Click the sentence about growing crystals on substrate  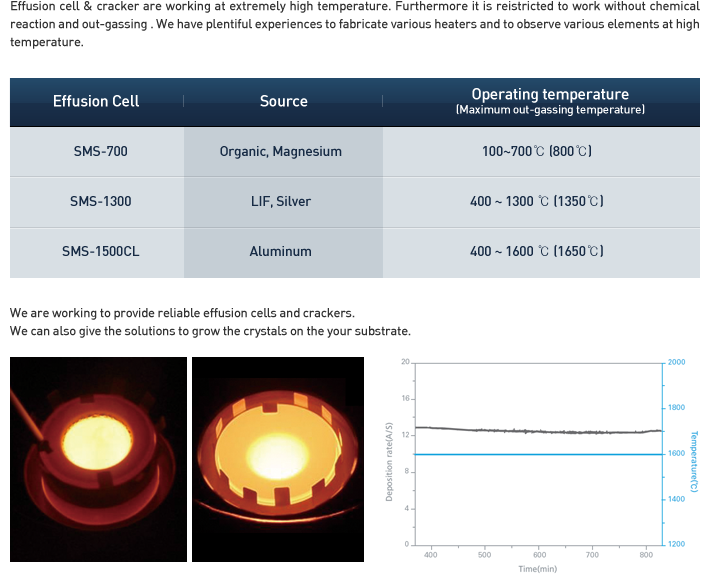click(210, 331)
